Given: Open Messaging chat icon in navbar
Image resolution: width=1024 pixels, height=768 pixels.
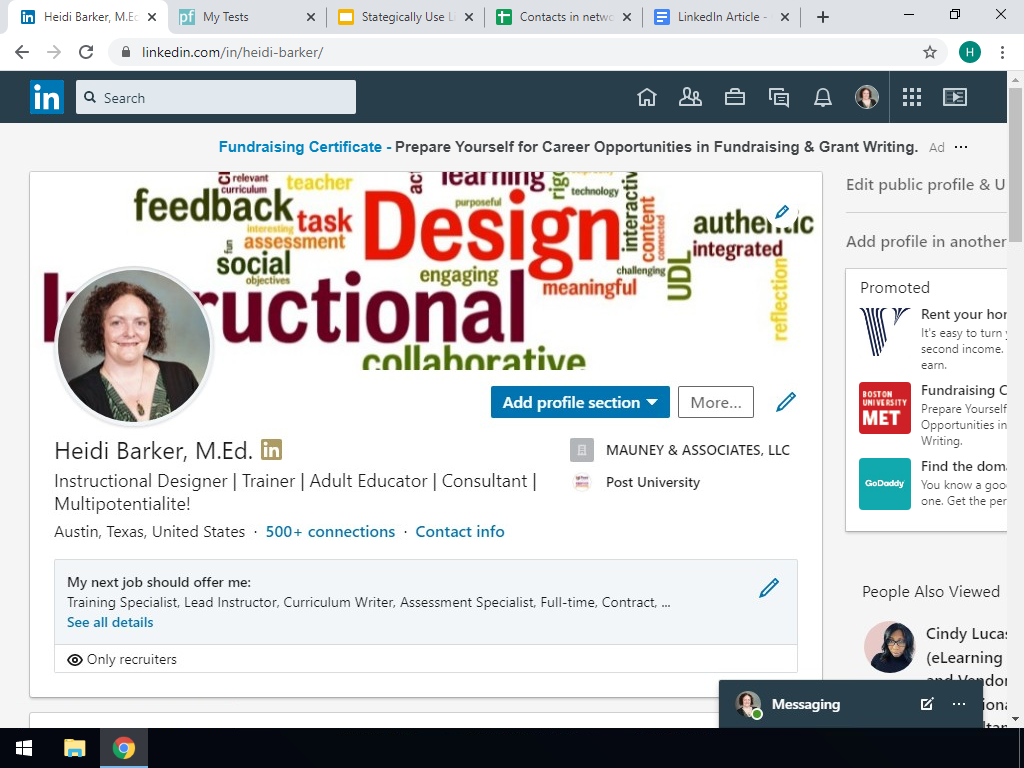Looking at the screenshot, I should (778, 97).
